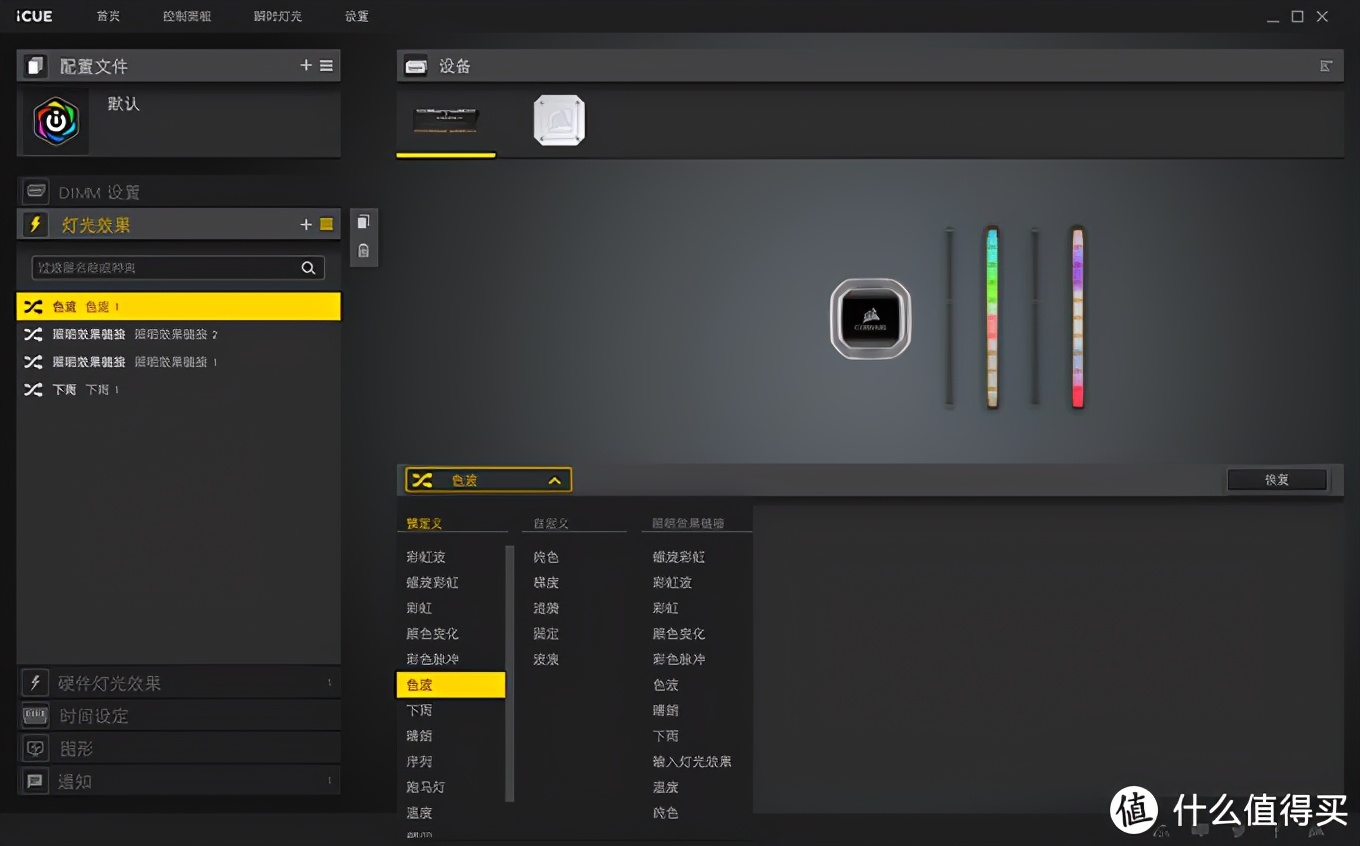The width and height of the screenshot is (1360, 846).
Task: Choose 梯度 in the 自定义 column
Action: 546,583
